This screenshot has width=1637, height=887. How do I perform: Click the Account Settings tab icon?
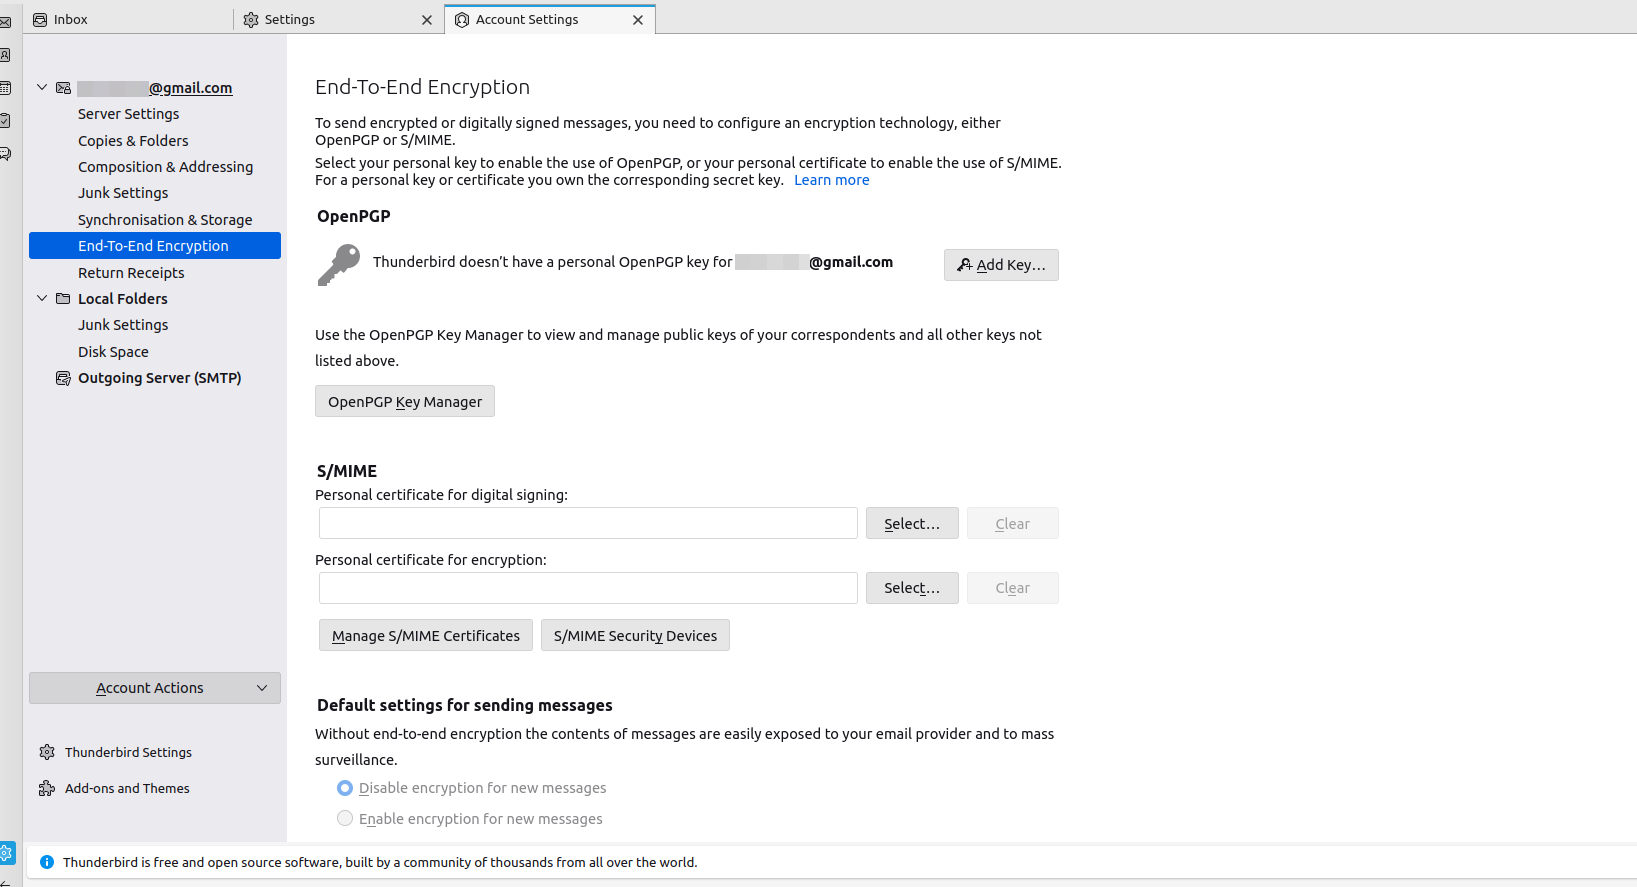coord(462,20)
